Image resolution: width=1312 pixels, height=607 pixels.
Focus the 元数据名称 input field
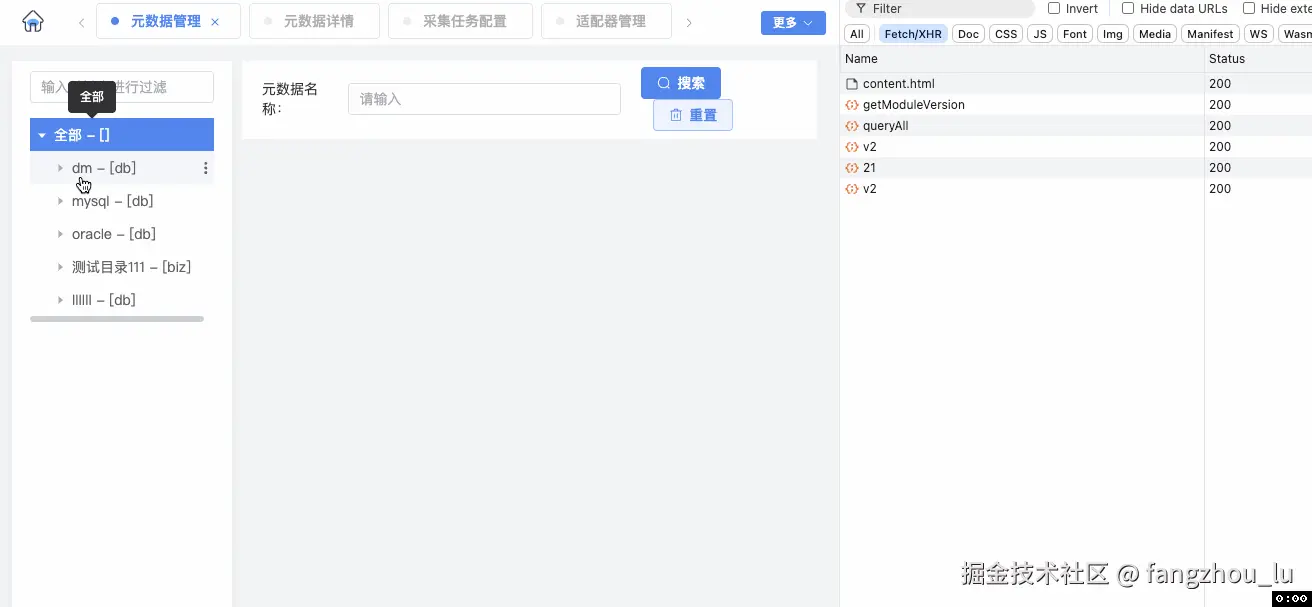485,99
